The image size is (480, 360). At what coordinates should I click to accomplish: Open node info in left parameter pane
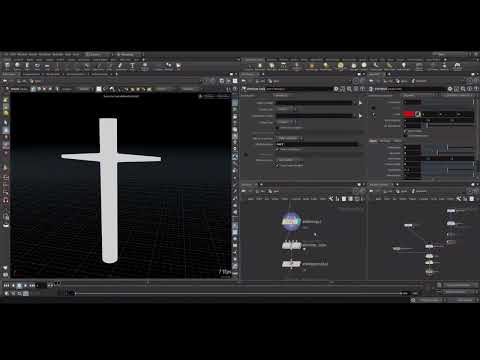356,89
